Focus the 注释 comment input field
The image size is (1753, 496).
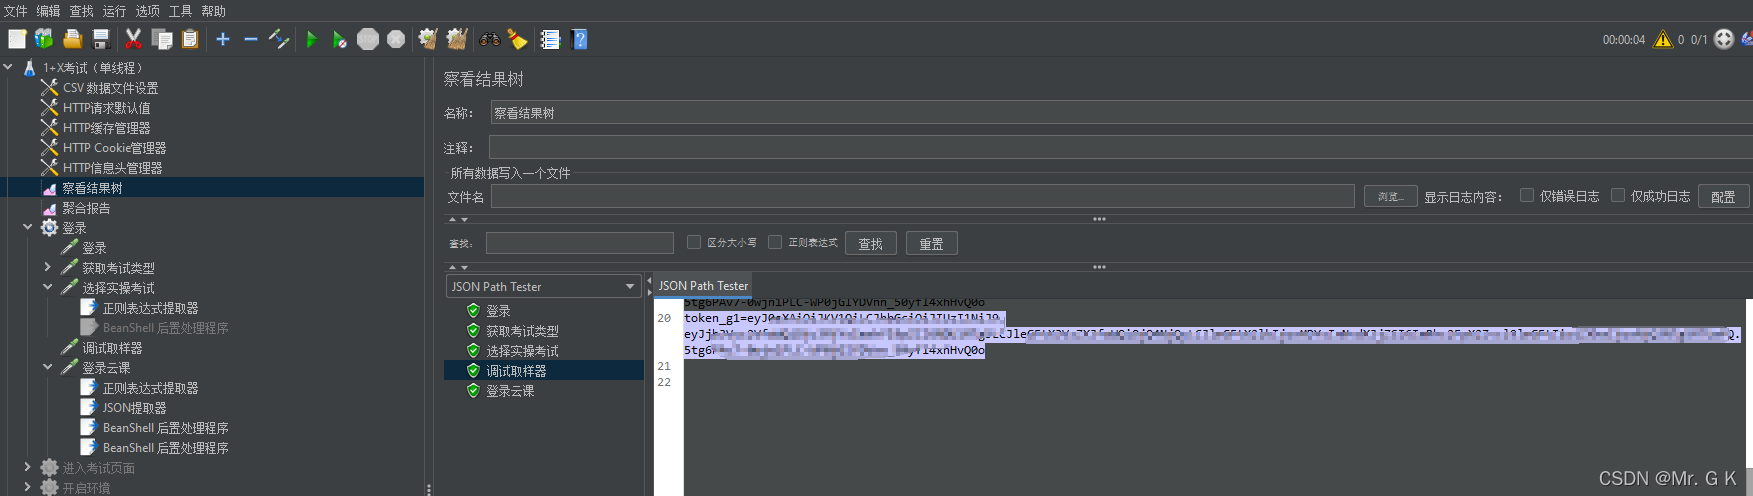click(1121, 147)
